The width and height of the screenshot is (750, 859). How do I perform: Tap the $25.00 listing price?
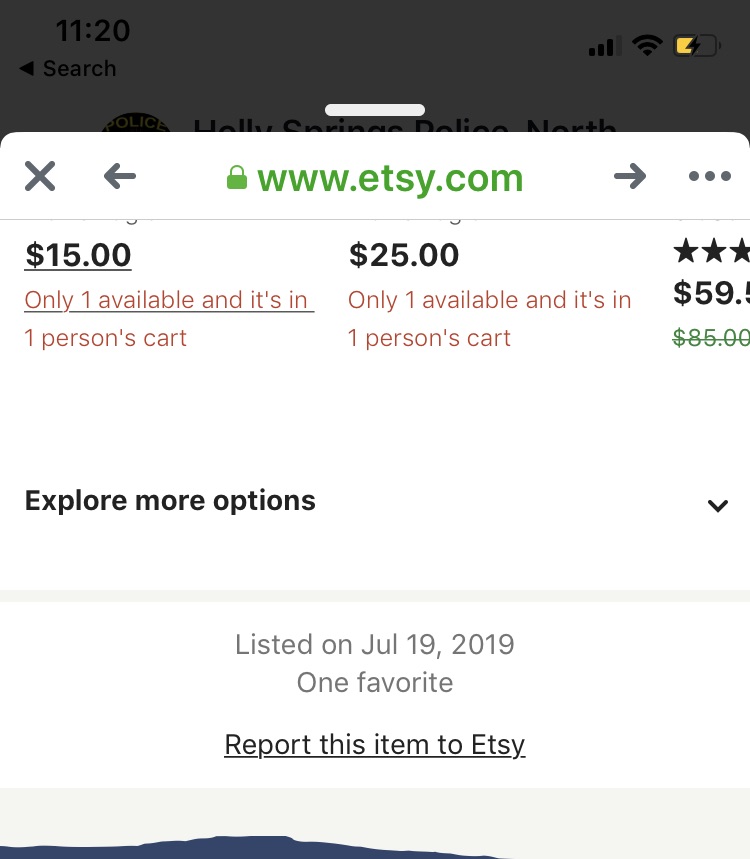pos(404,255)
